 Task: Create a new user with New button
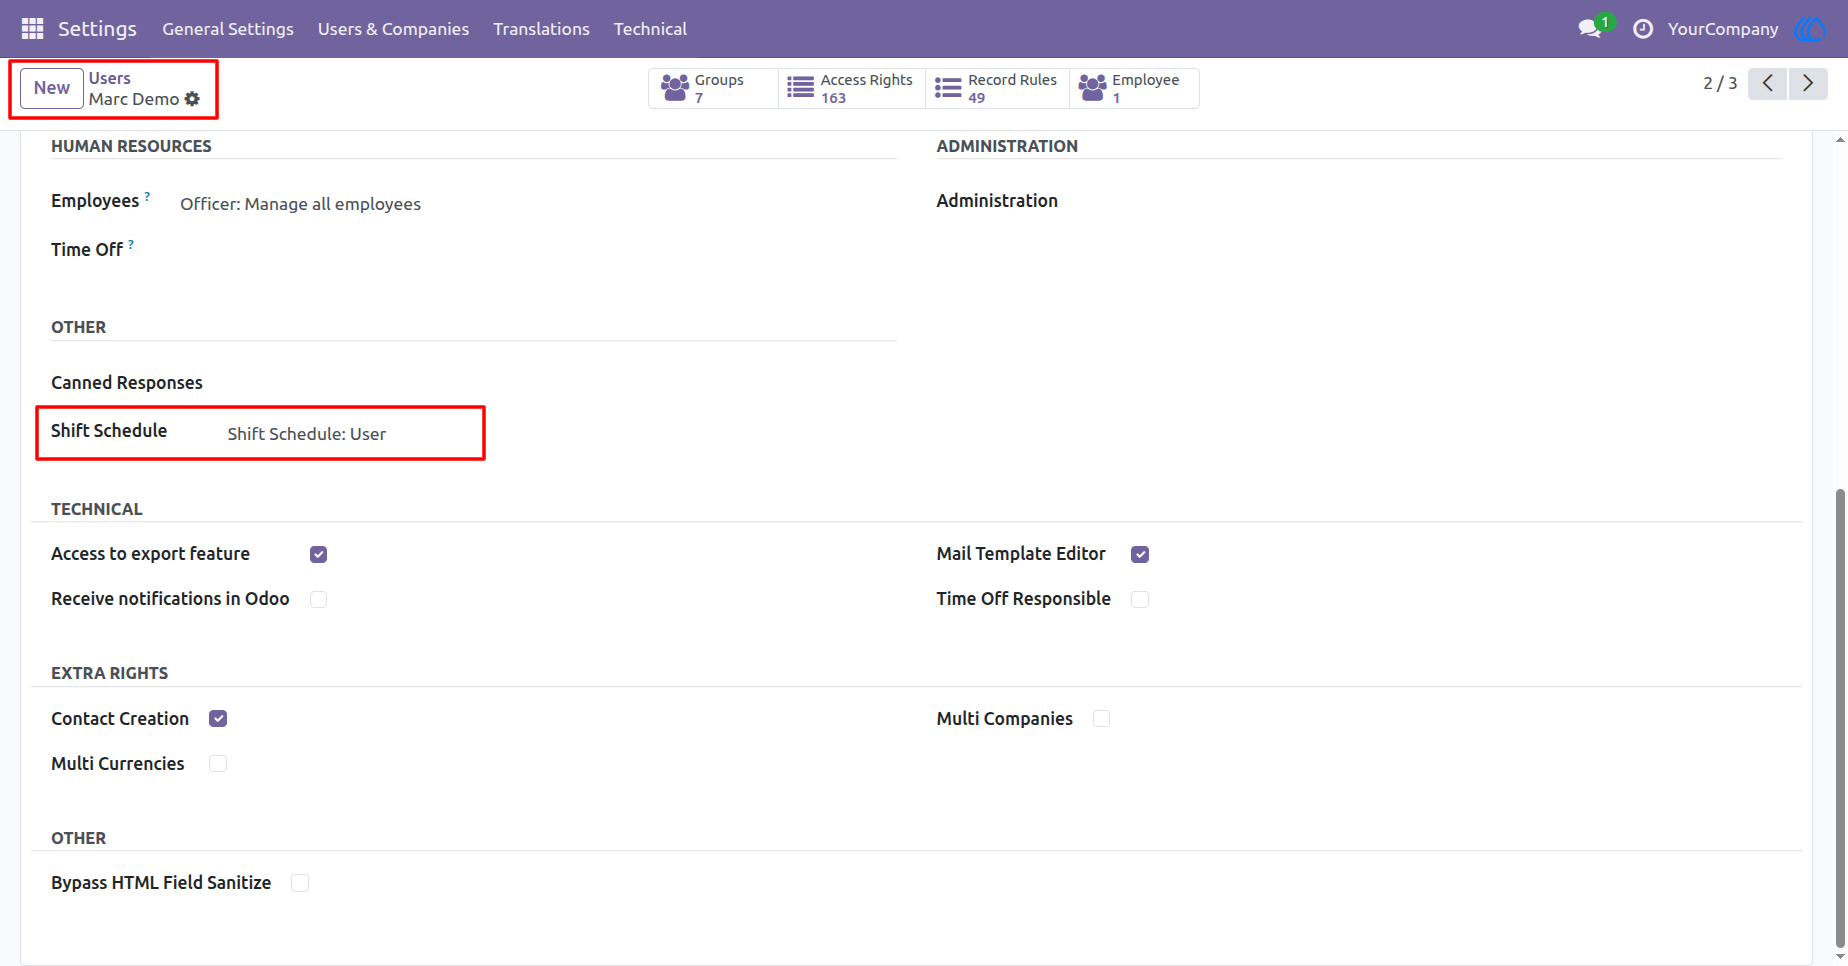52,88
